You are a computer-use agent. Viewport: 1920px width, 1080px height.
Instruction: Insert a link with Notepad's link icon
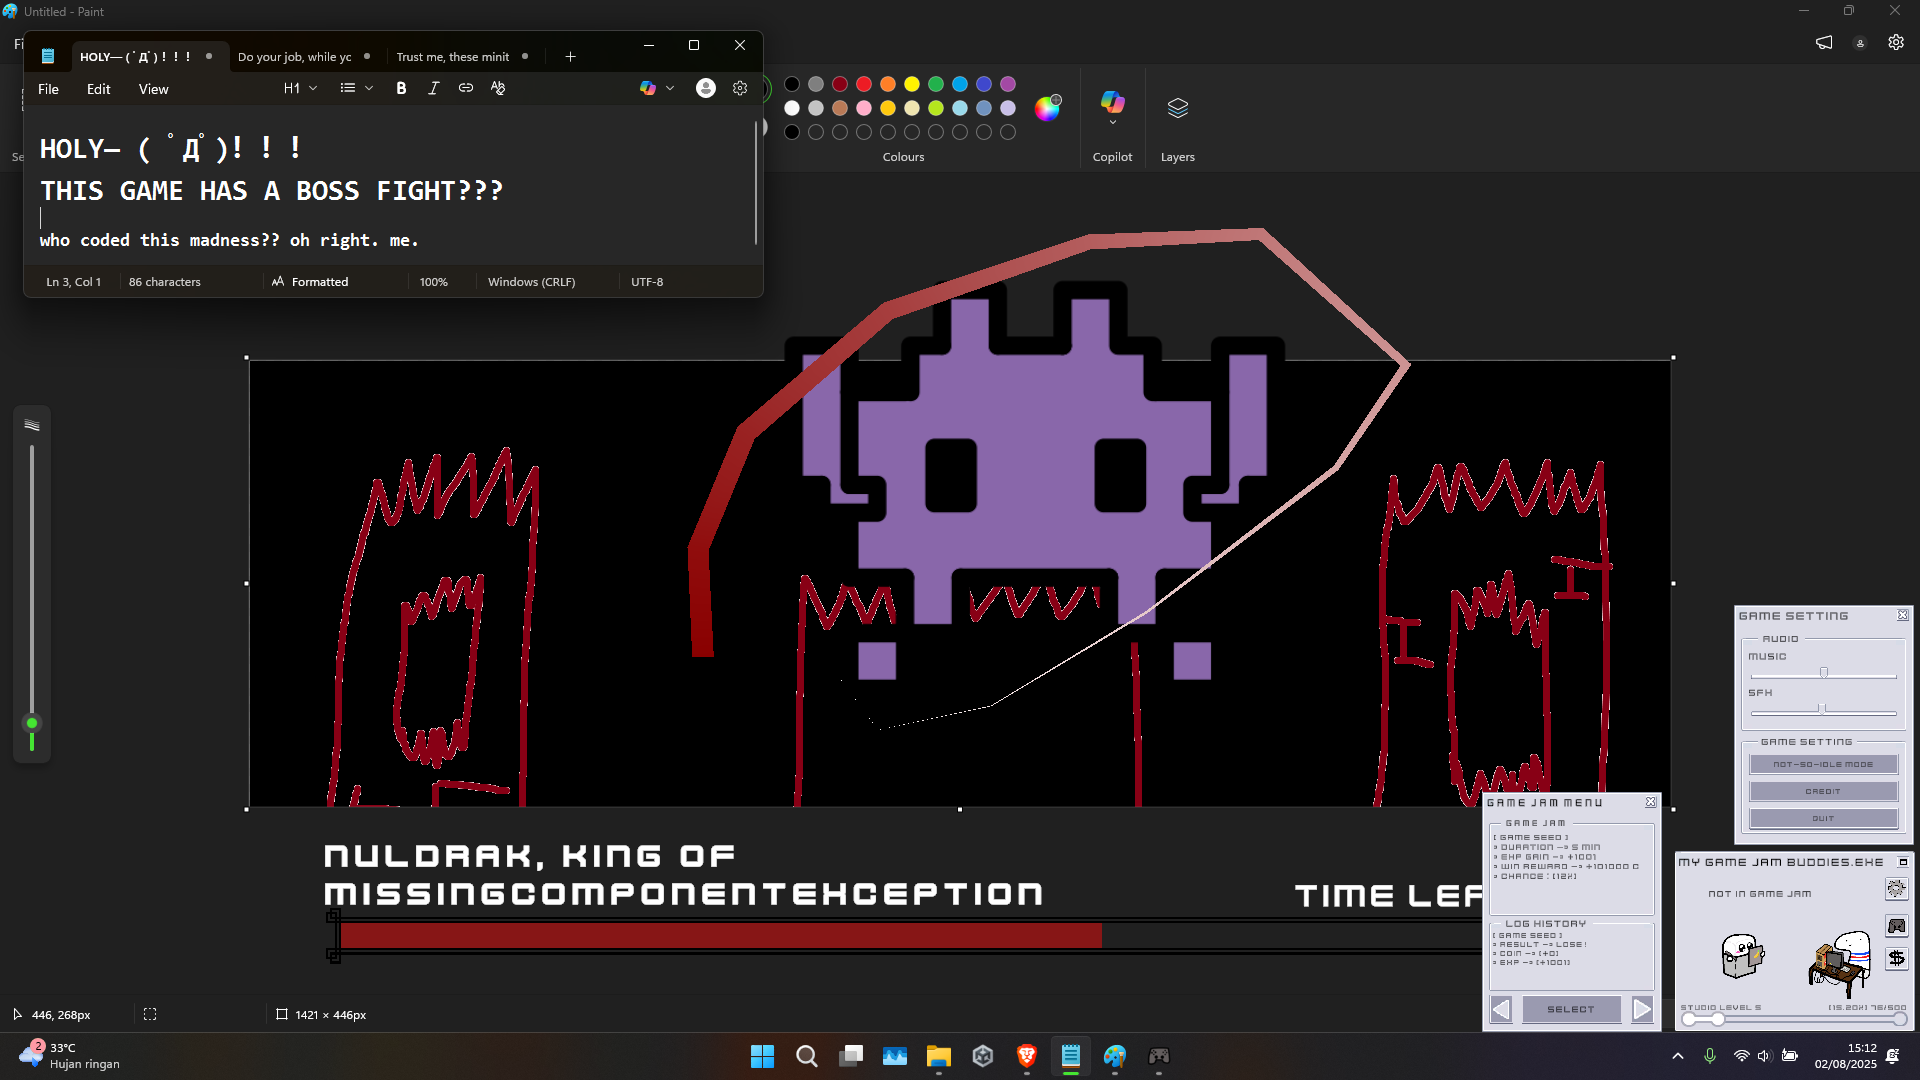(466, 88)
